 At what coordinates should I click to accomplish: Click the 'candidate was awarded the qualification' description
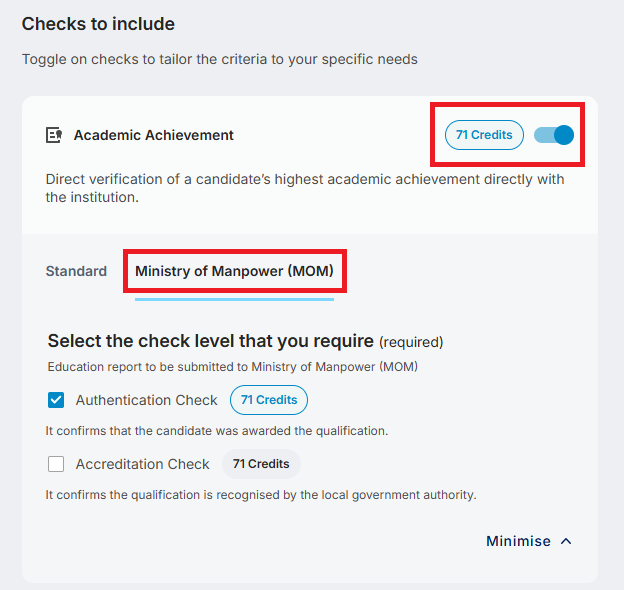(216, 431)
